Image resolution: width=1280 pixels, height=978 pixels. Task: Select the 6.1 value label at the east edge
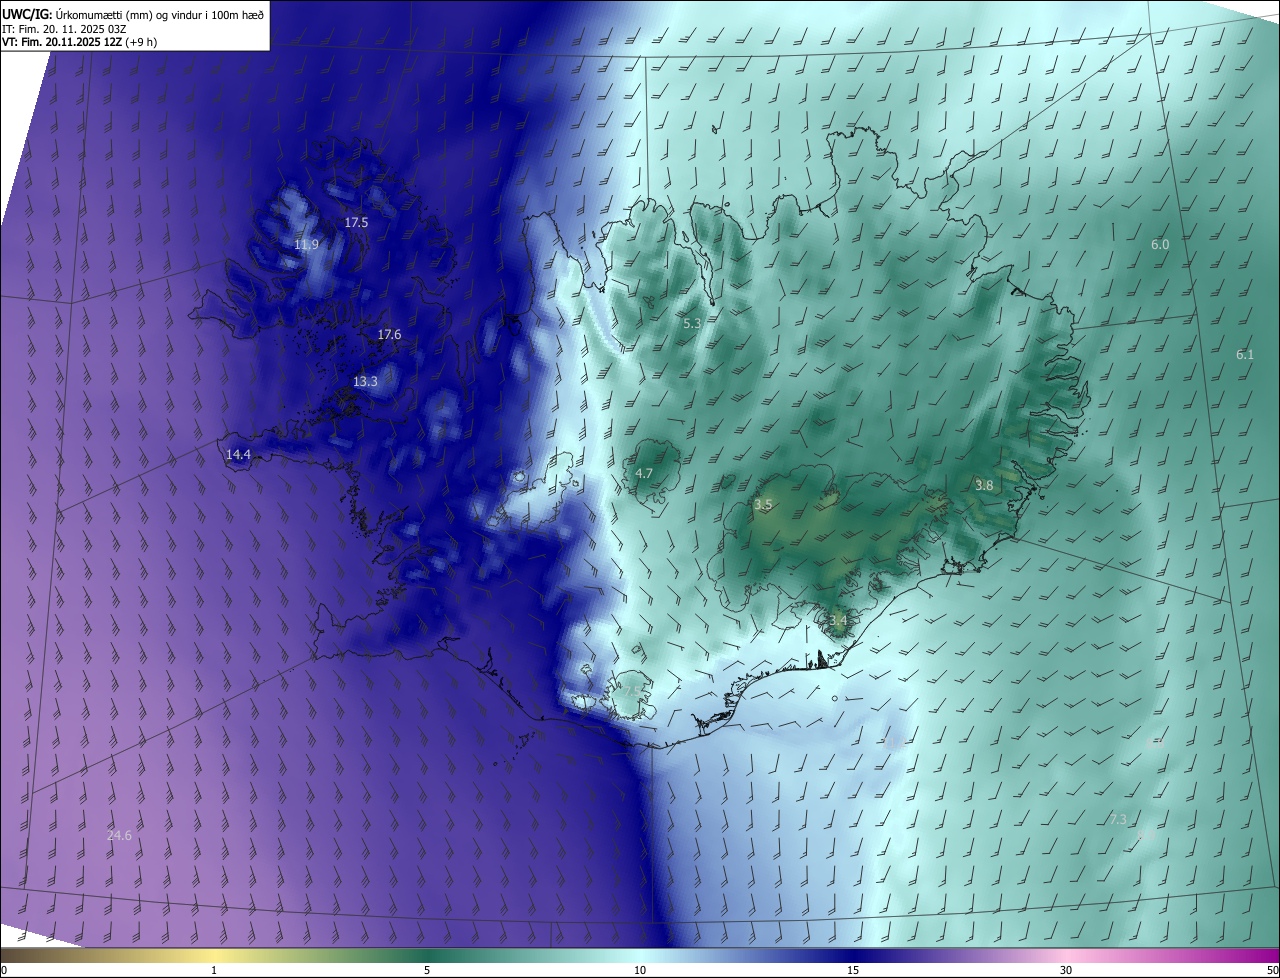[x=1244, y=355]
